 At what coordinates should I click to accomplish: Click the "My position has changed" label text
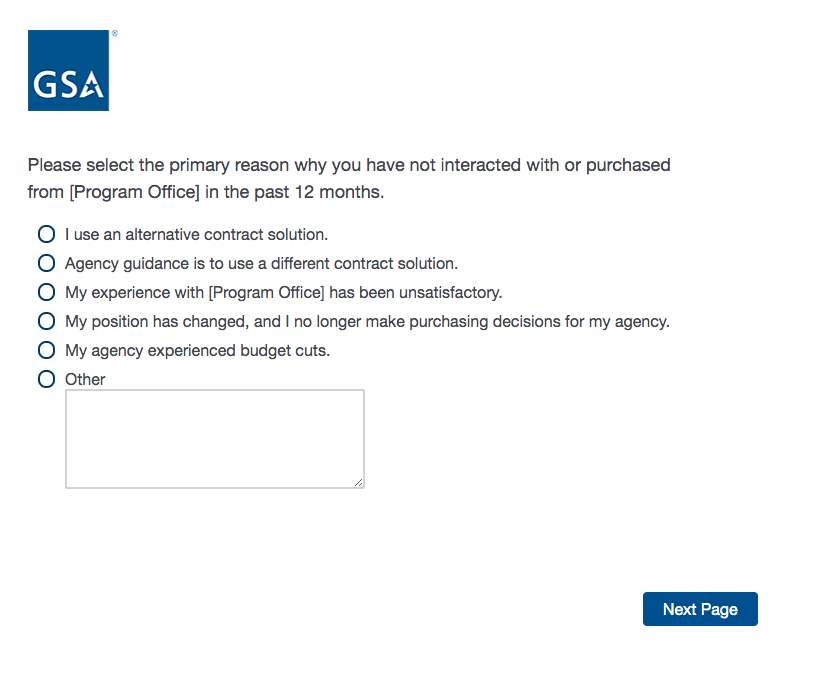(x=367, y=322)
